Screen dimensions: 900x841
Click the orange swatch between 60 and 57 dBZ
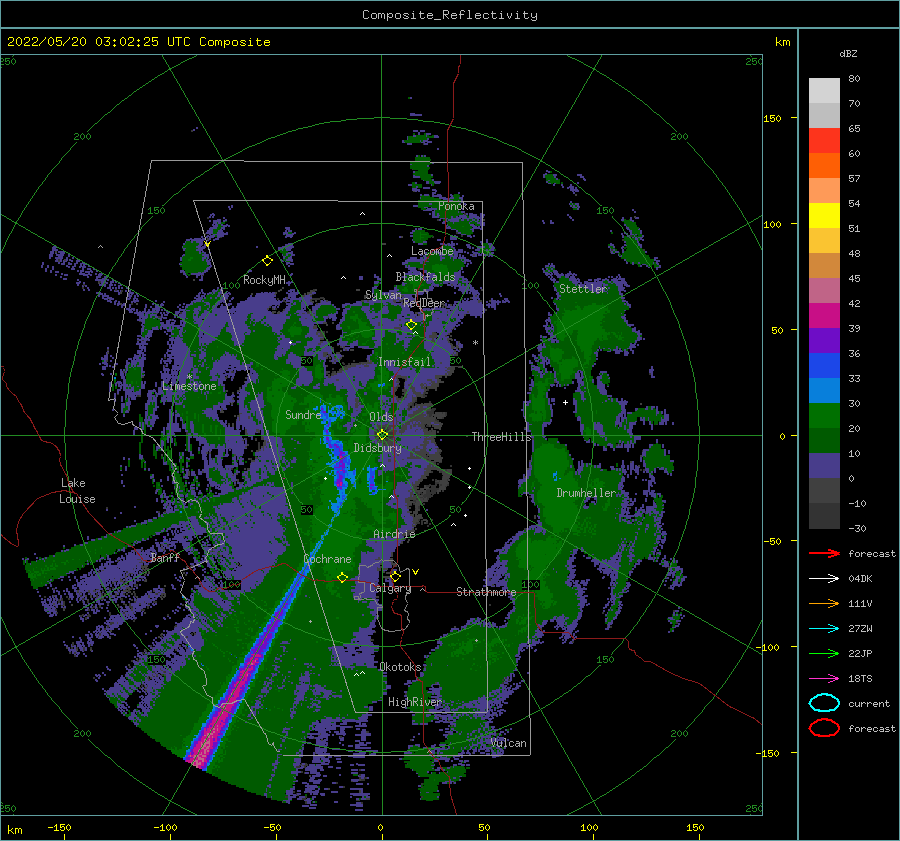tap(824, 166)
